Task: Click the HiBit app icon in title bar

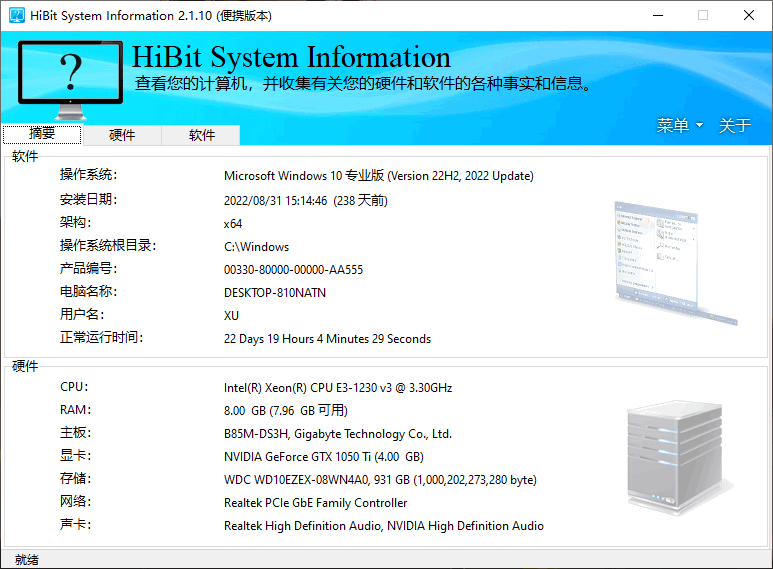Action: [17, 15]
